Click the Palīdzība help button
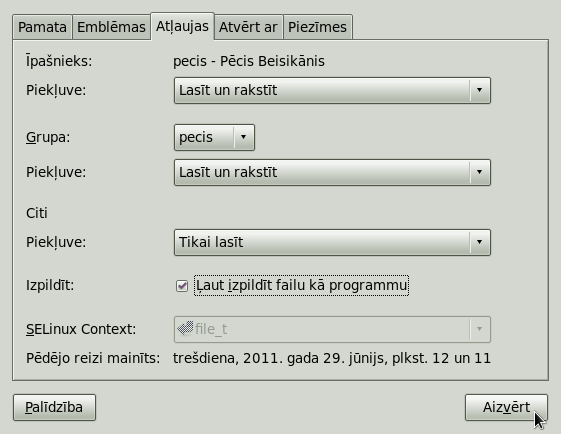 (x=54, y=408)
